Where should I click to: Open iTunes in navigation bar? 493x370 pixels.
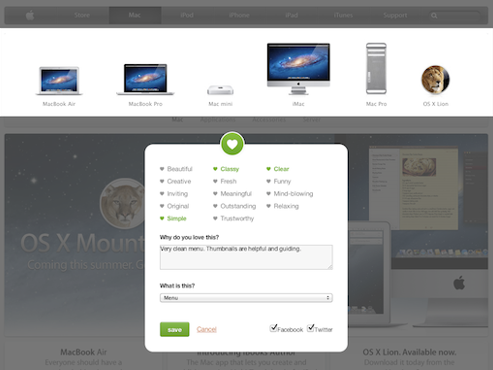[x=343, y=15]
